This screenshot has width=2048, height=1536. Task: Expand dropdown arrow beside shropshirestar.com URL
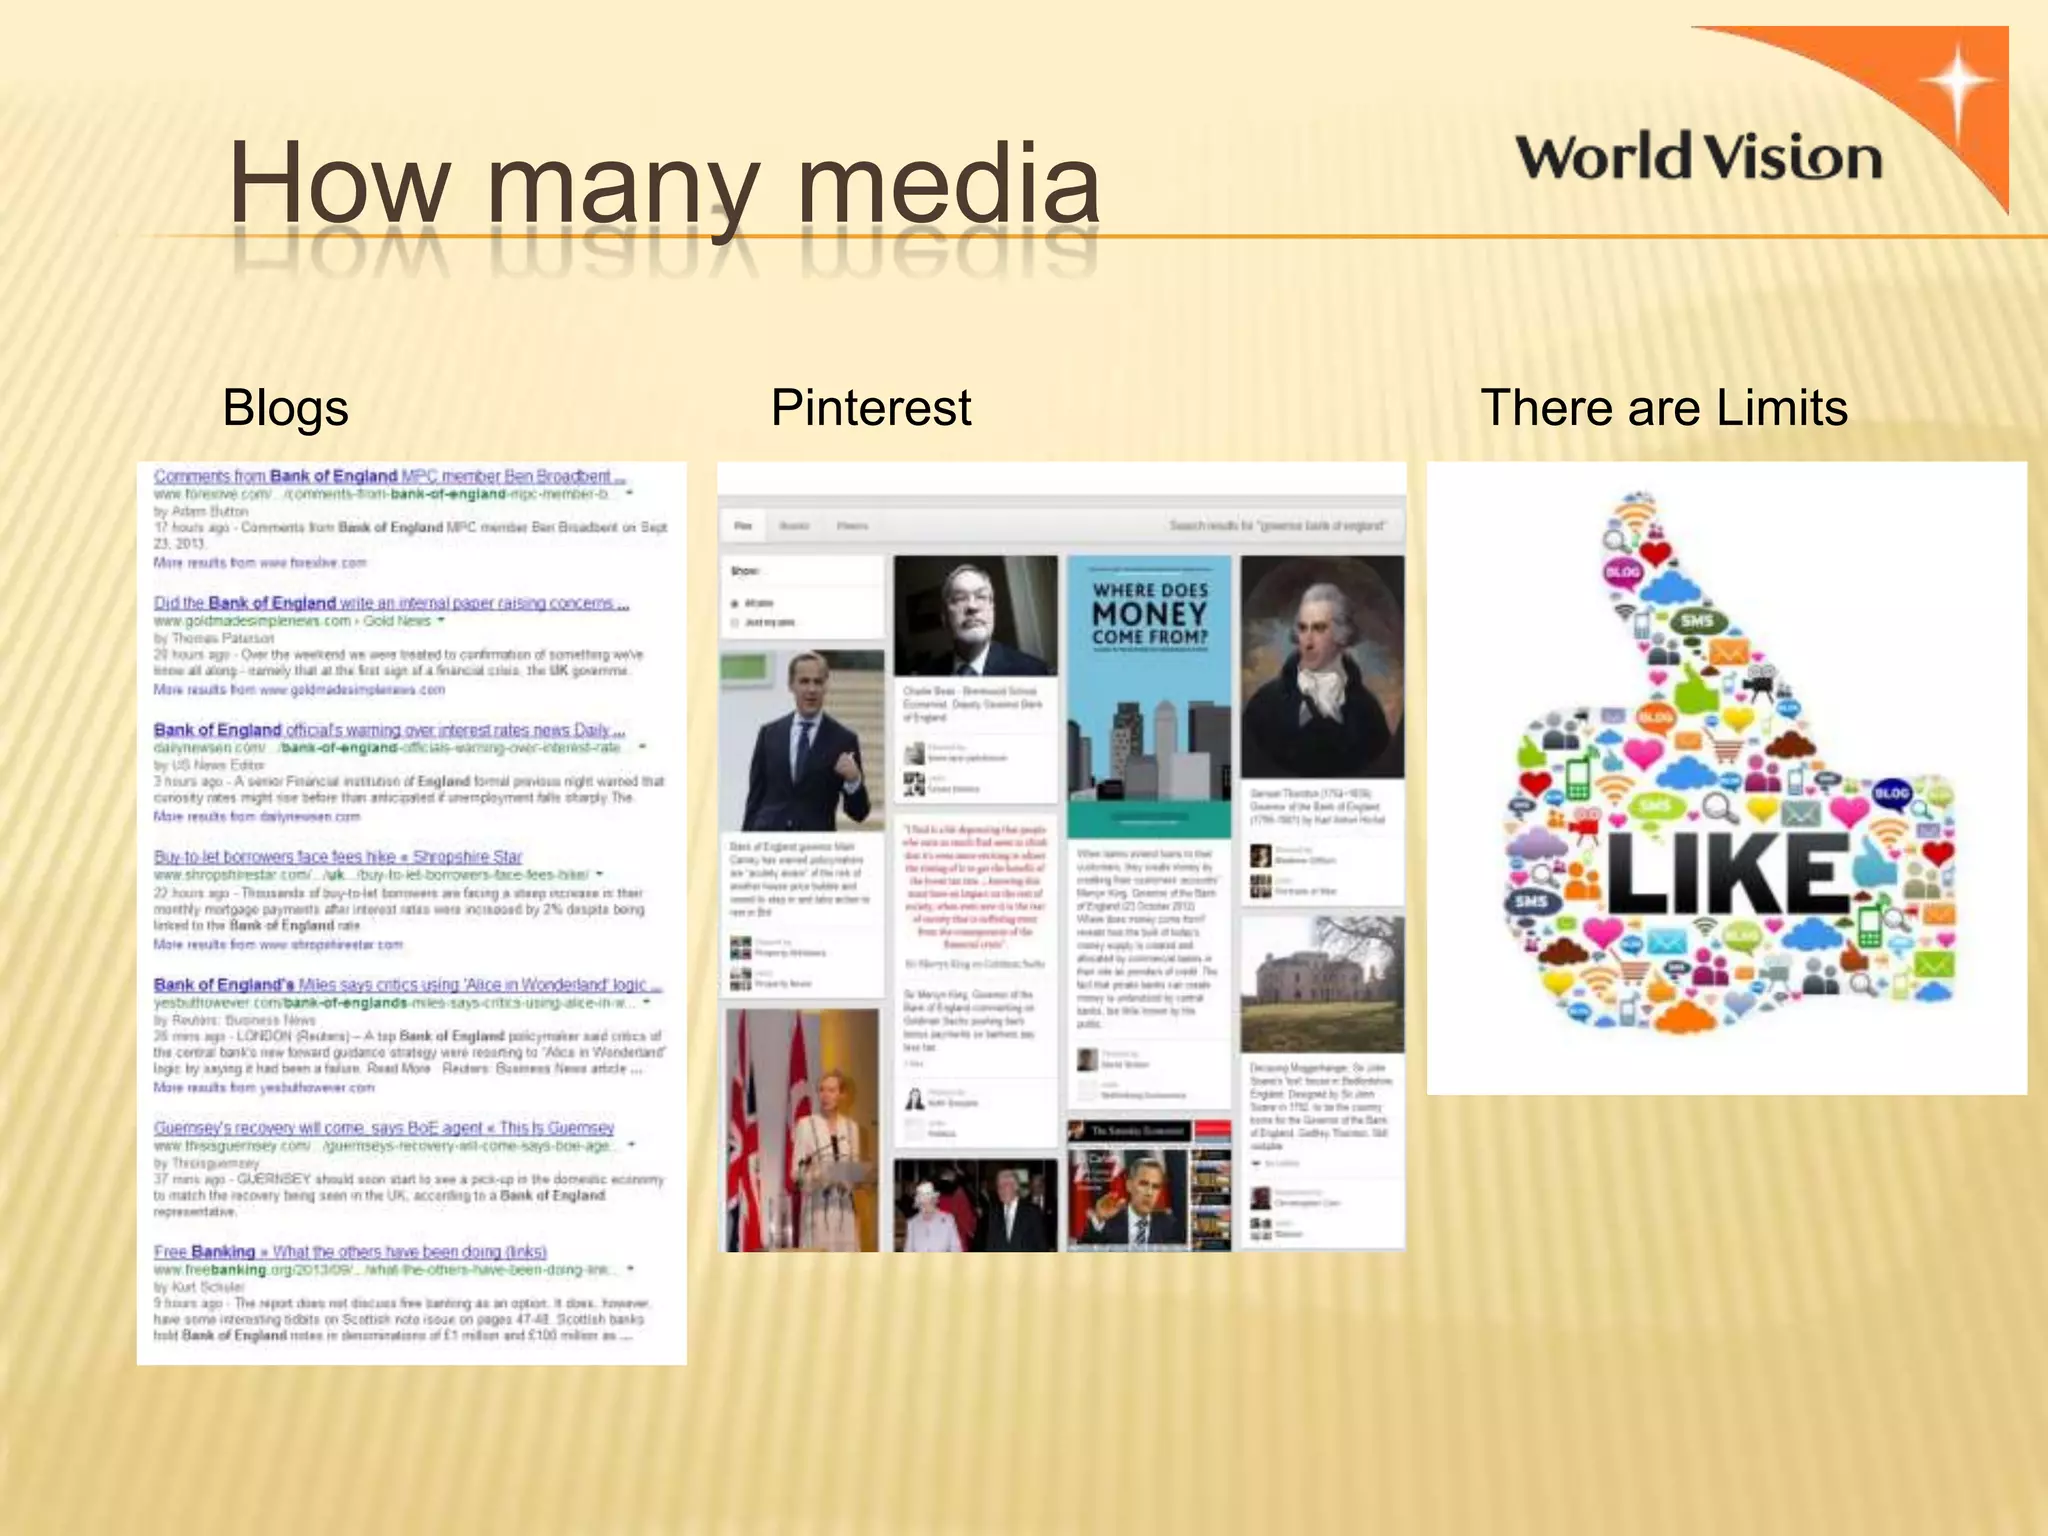pos(599,874)
